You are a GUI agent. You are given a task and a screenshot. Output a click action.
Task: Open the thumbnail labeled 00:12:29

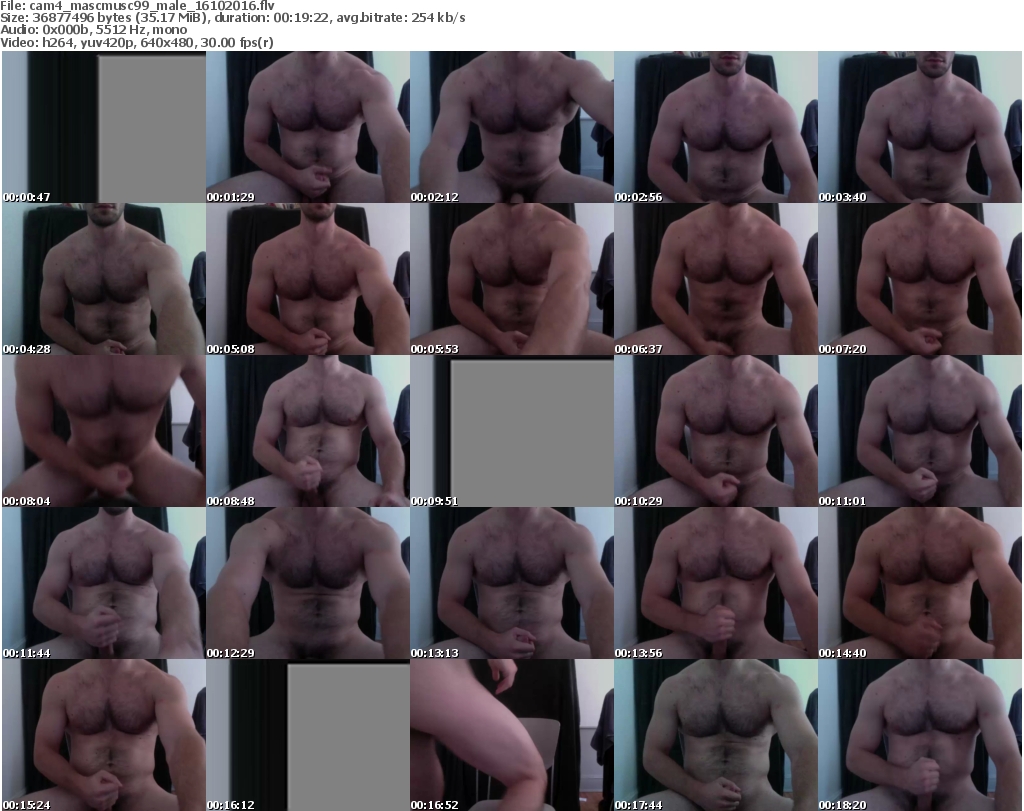[x=308, y=584]
